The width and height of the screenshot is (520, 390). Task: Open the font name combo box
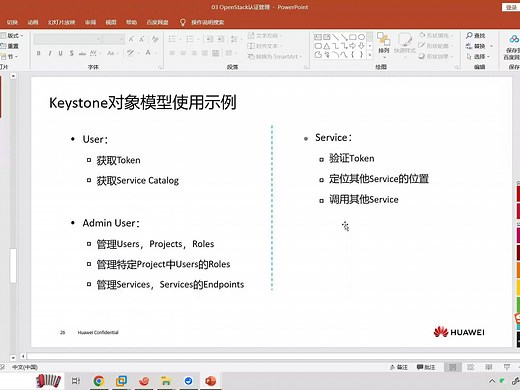tap(68, 39)
